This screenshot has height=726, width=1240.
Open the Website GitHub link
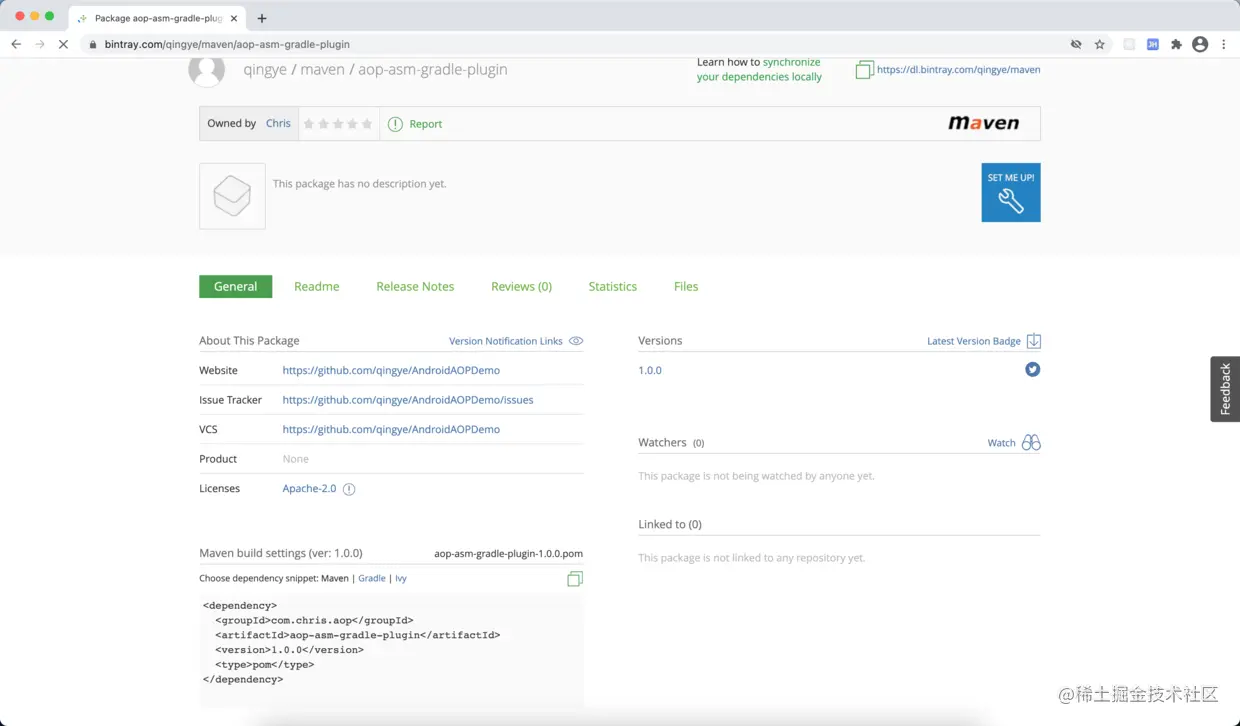click(x=391, y=370)
